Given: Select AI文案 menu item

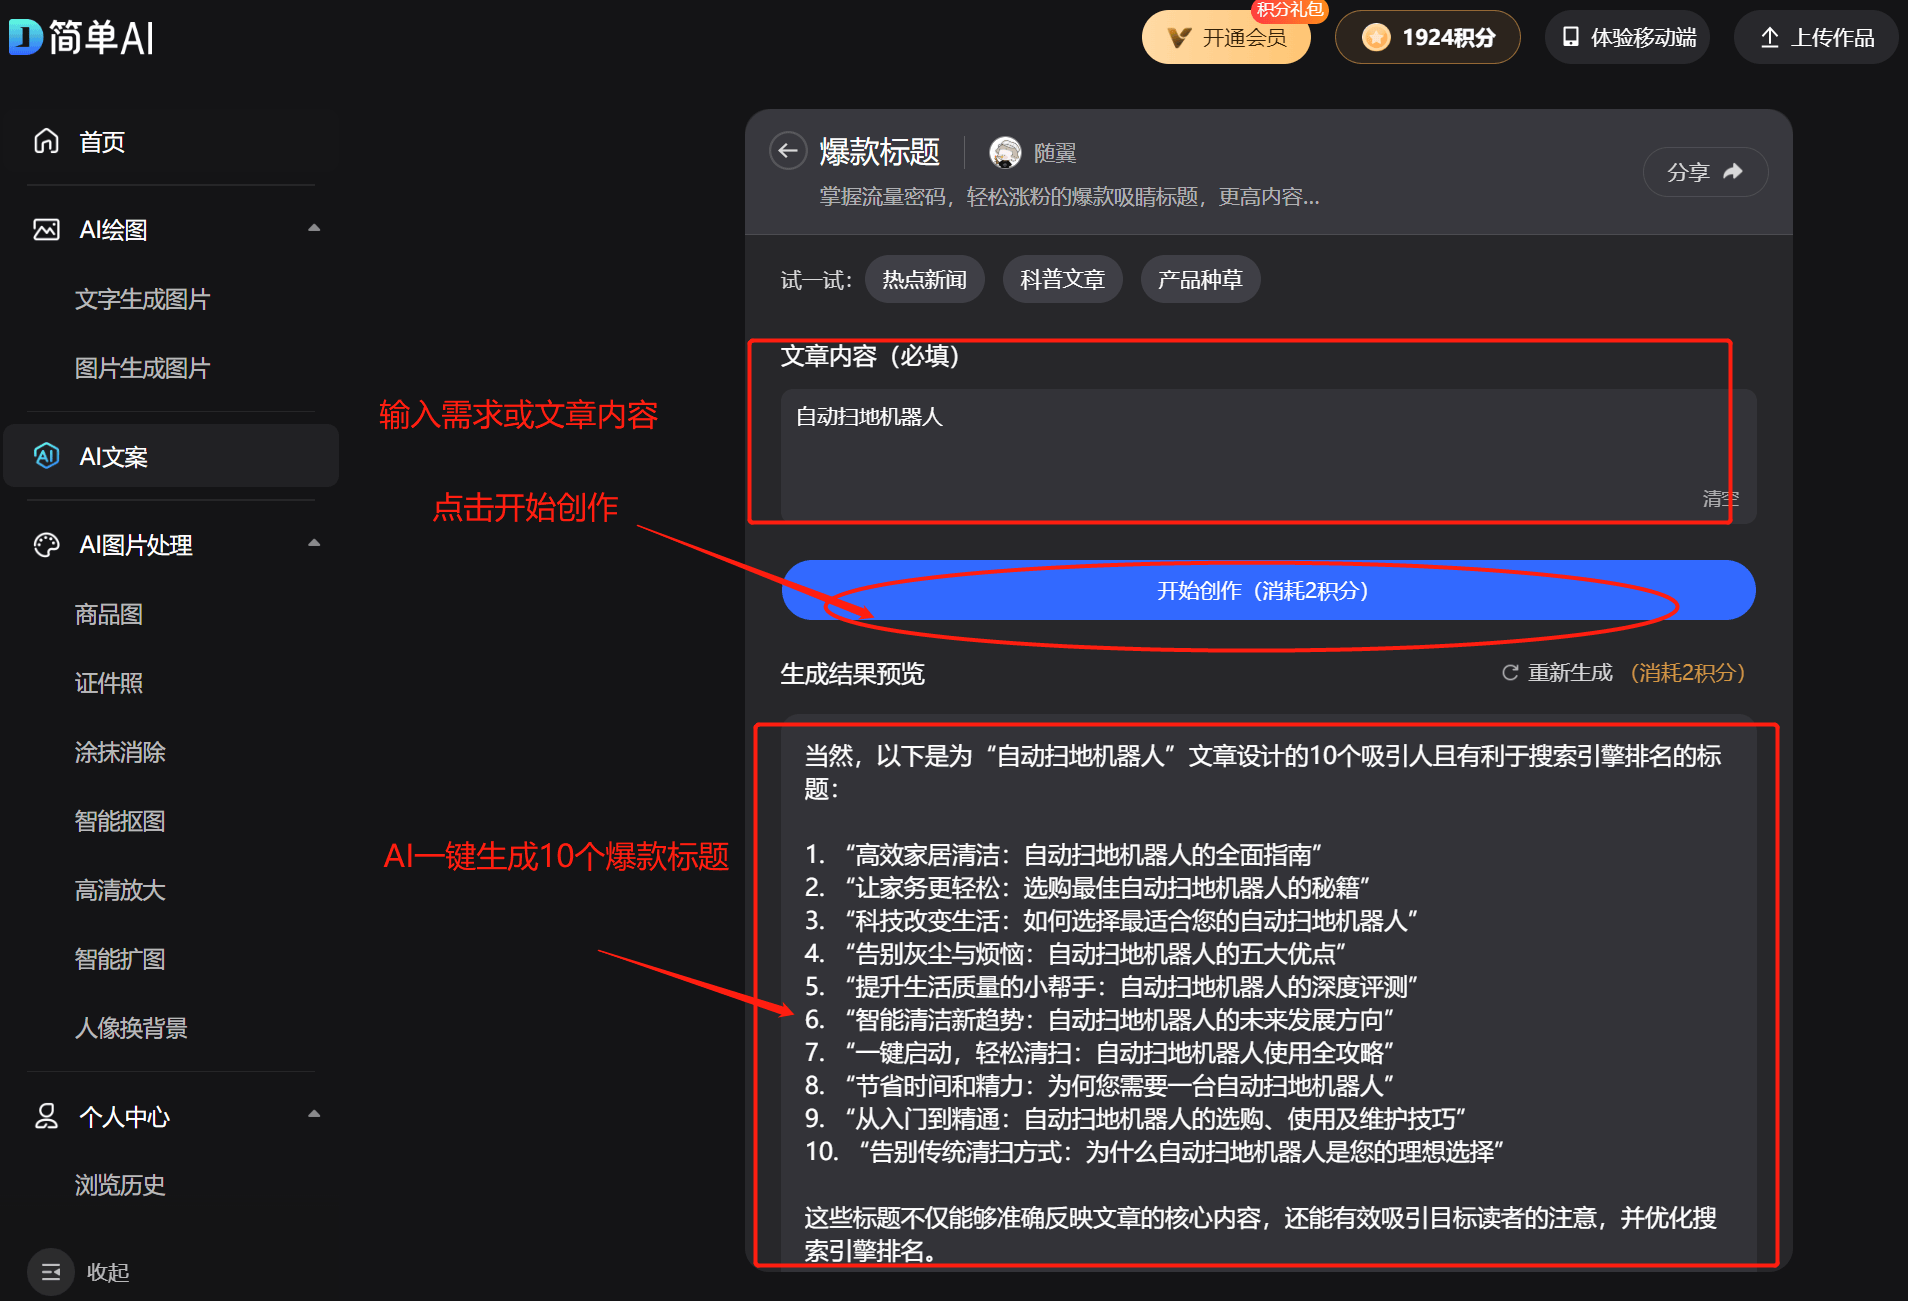Looking at the screenshot, I should coord(171,456).
